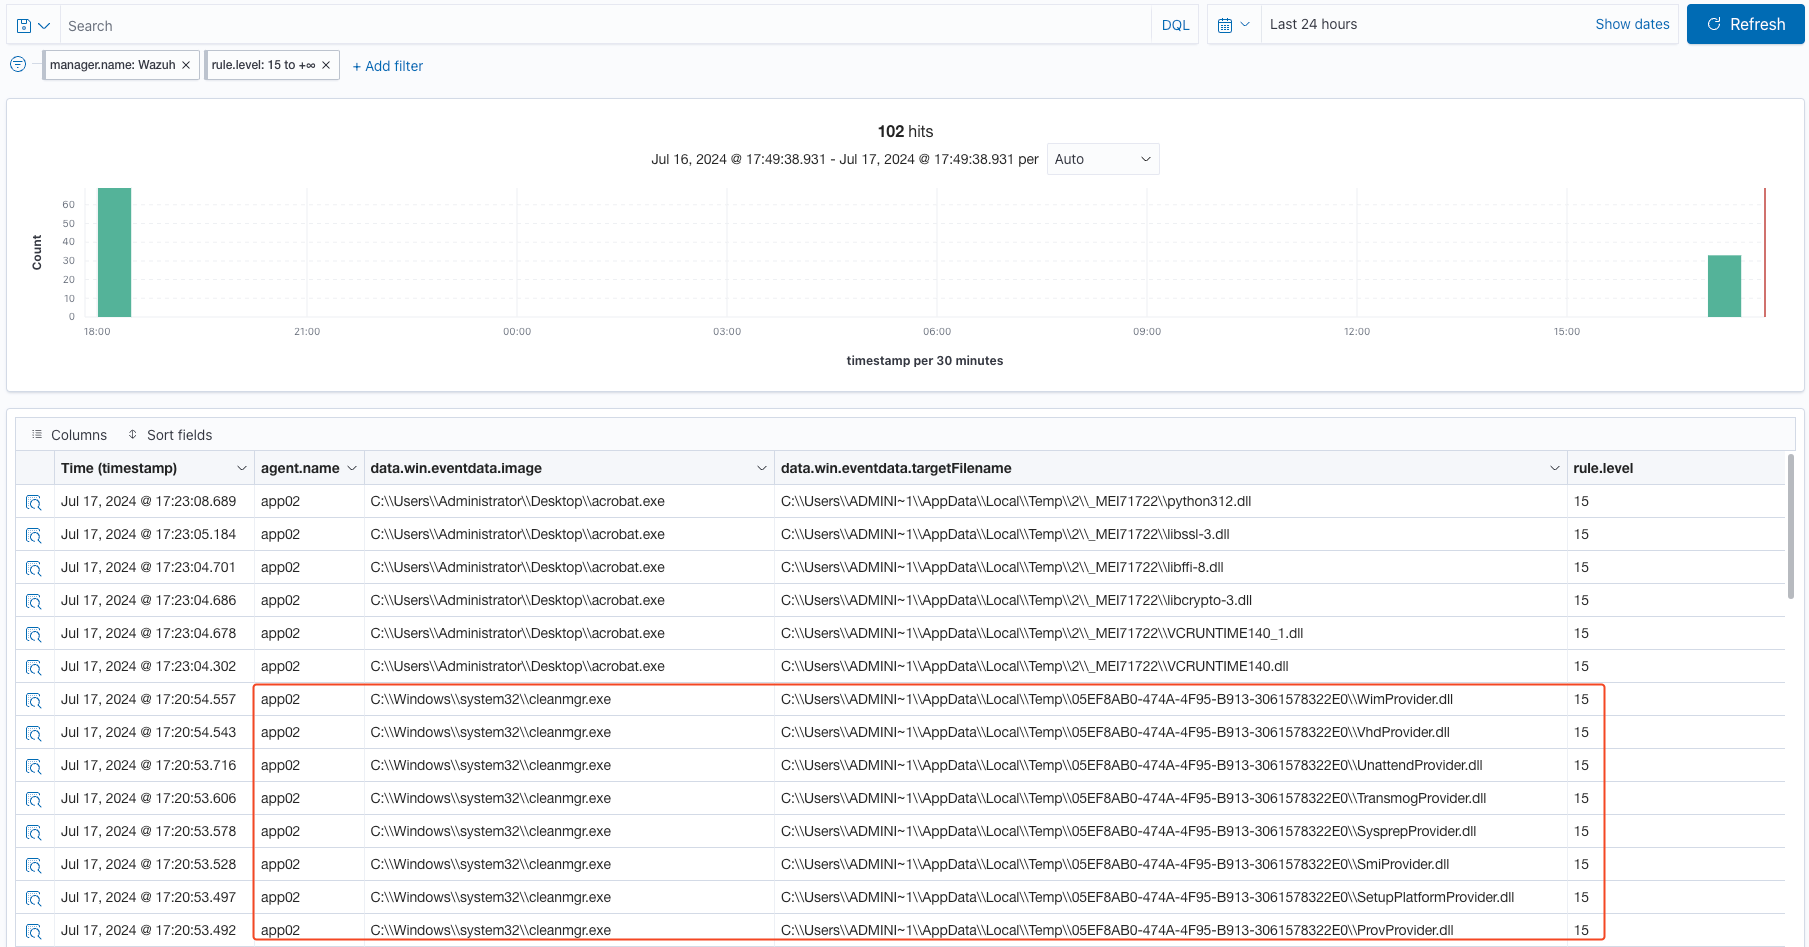Inspect document at 17:20:53.606

[x=34, y=799]
